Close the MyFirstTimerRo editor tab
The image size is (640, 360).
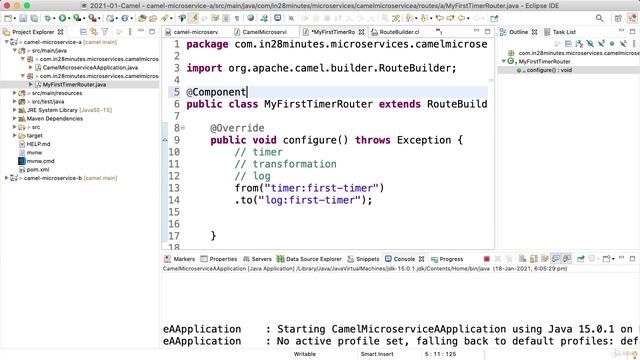tap(362, 32)
